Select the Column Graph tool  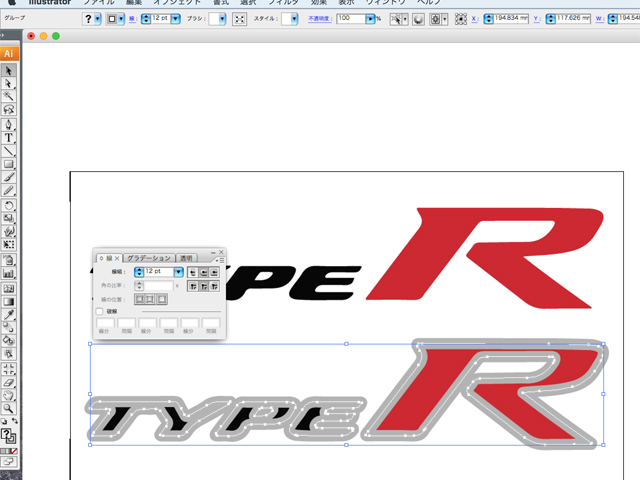pyautogui.click(x=9, y=273)
